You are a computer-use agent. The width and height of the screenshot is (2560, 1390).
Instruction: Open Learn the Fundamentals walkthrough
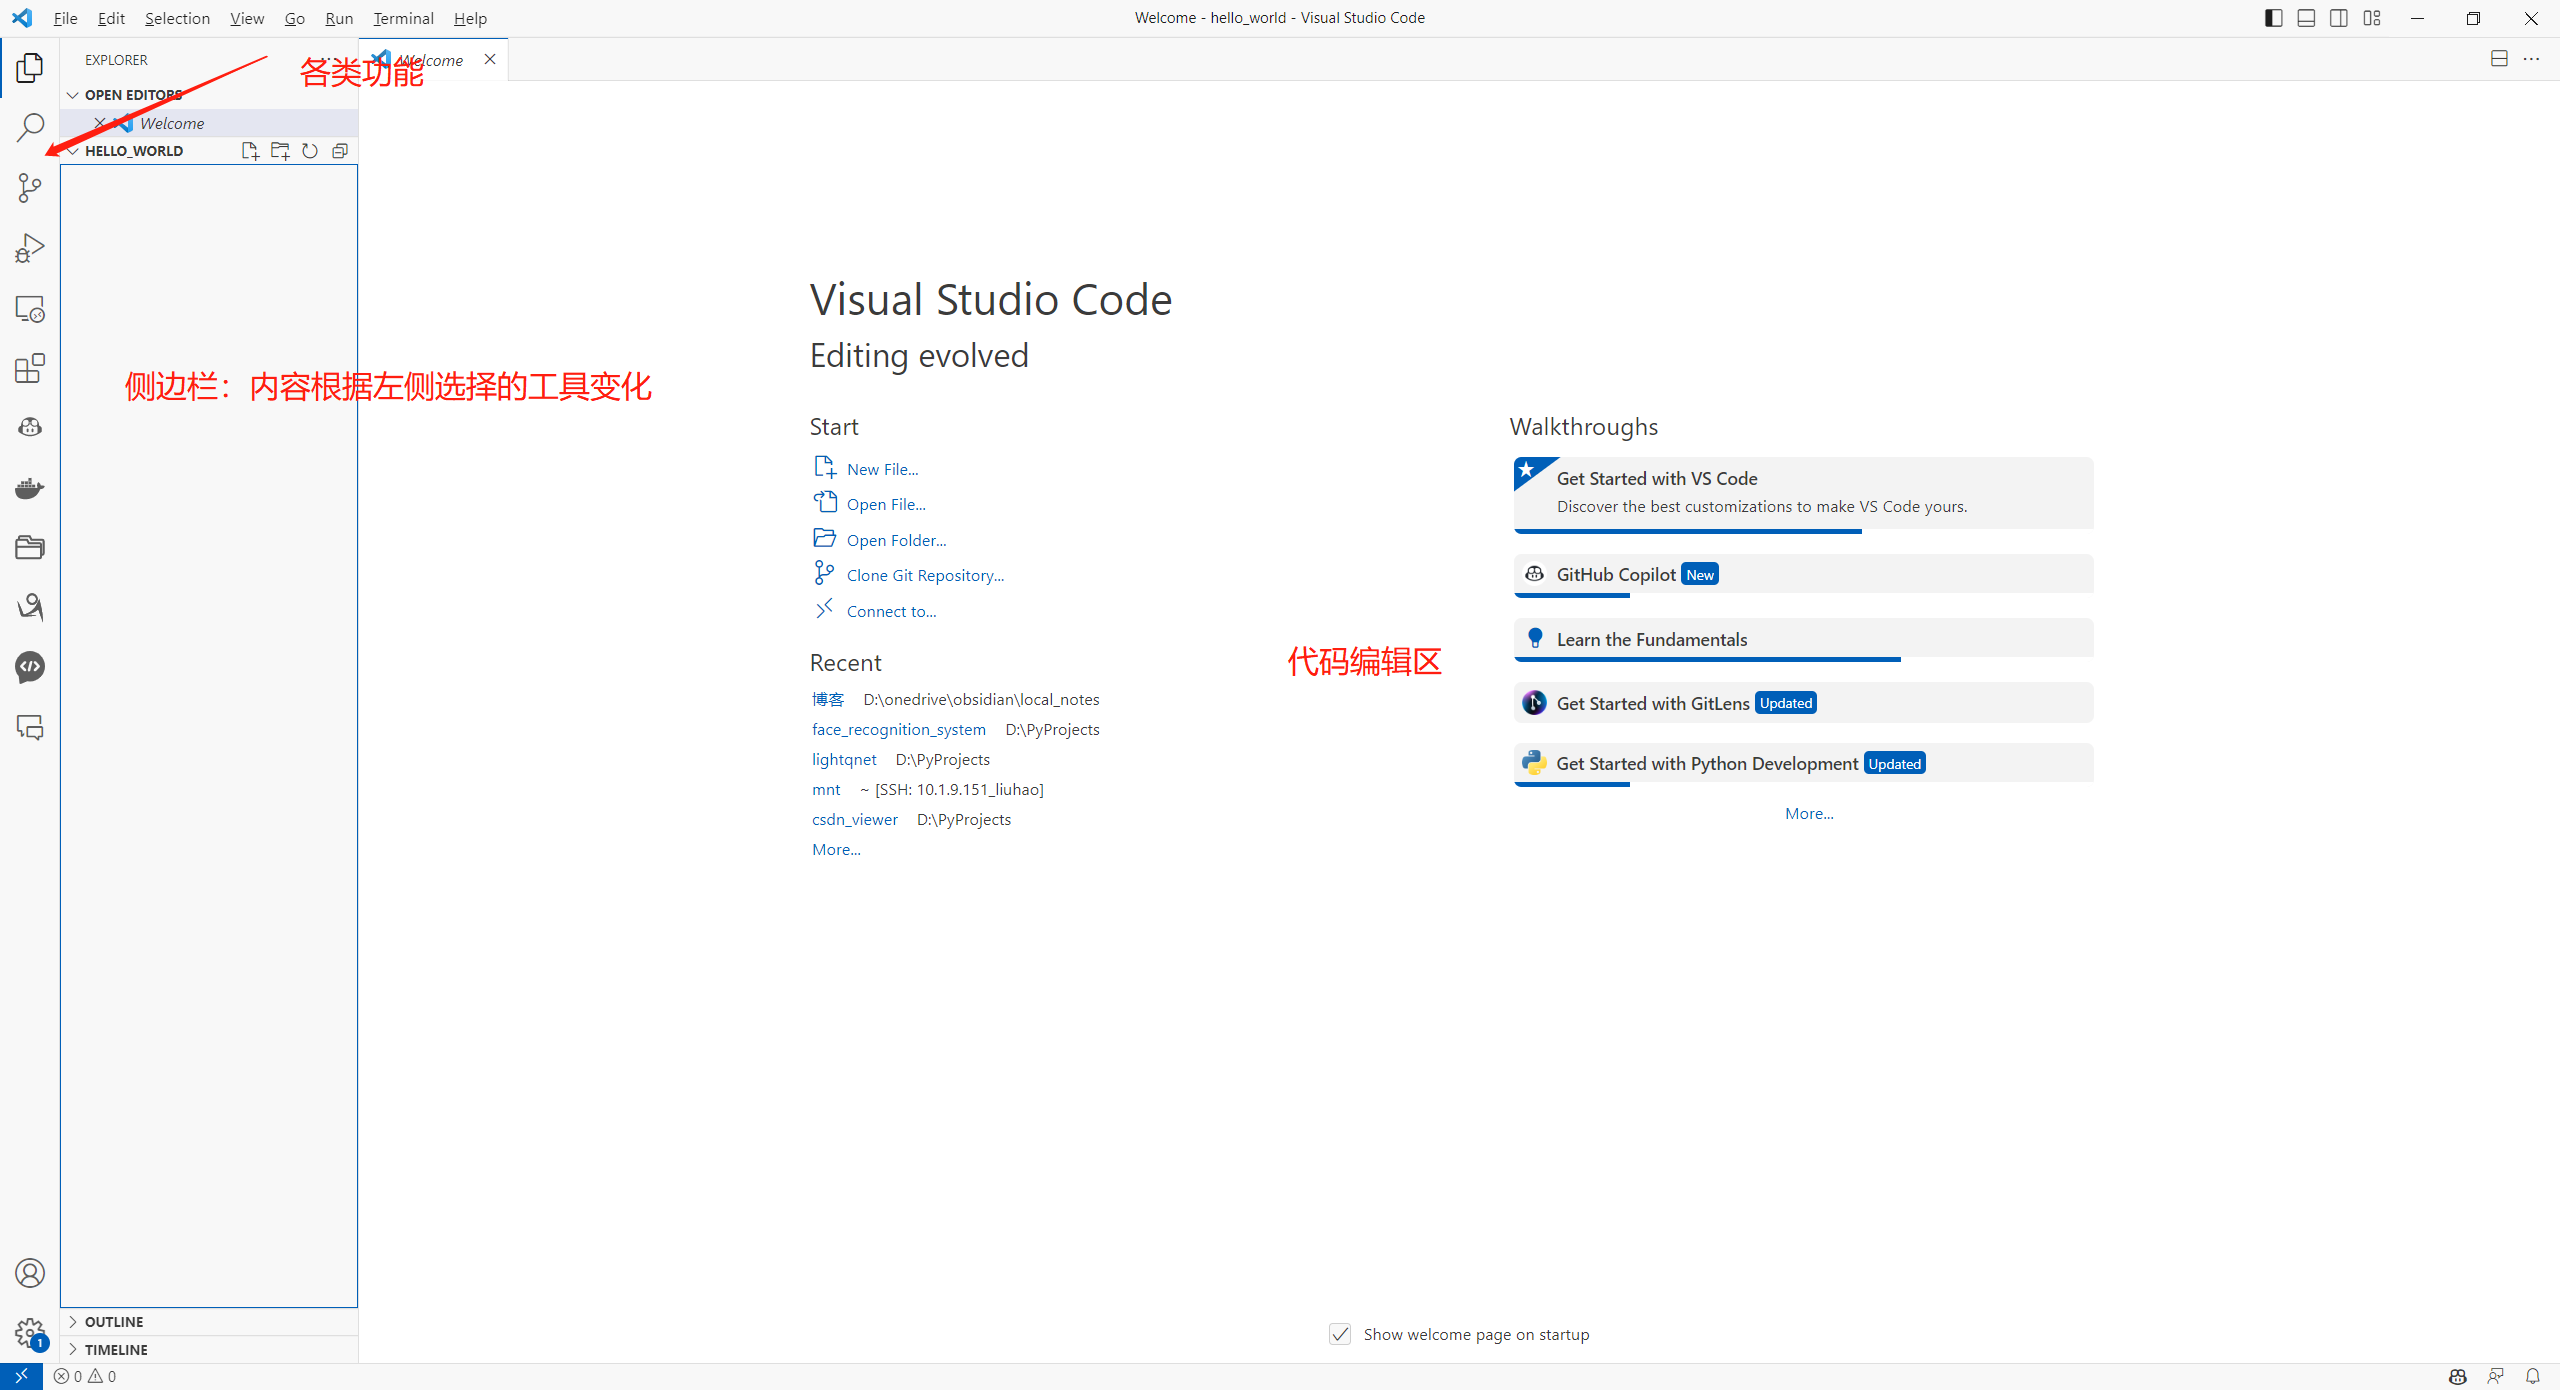click(1803, 639)
